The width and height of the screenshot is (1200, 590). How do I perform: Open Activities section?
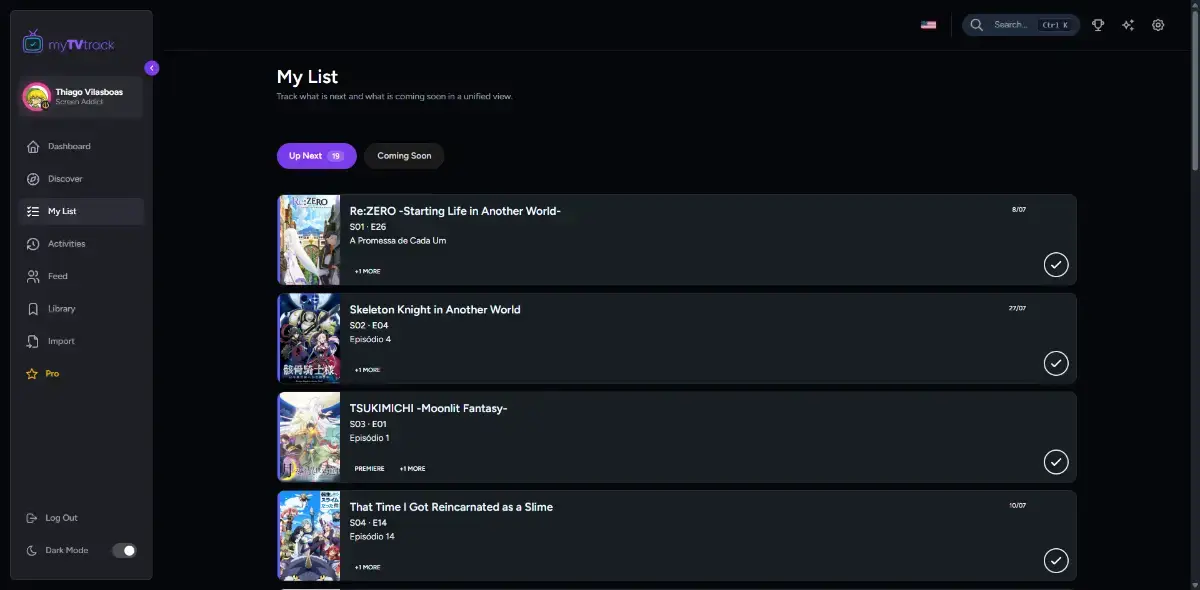point(82,244)
